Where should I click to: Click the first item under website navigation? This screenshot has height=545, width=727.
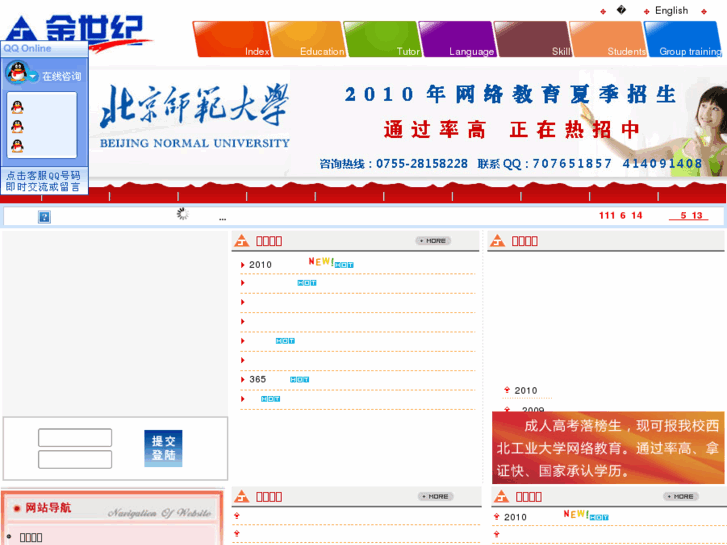[x=31, y=538]
